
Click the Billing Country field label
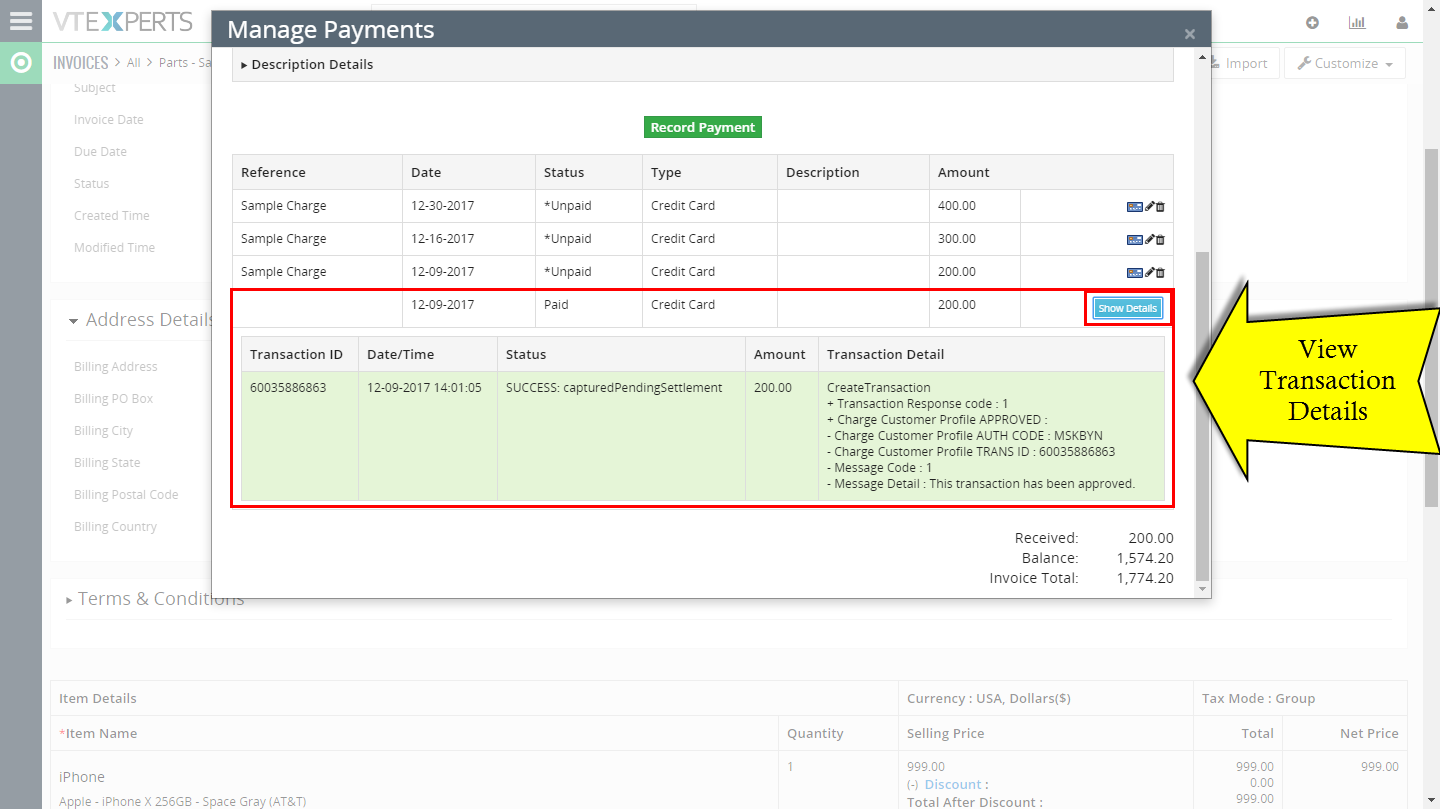pos(115,527)
